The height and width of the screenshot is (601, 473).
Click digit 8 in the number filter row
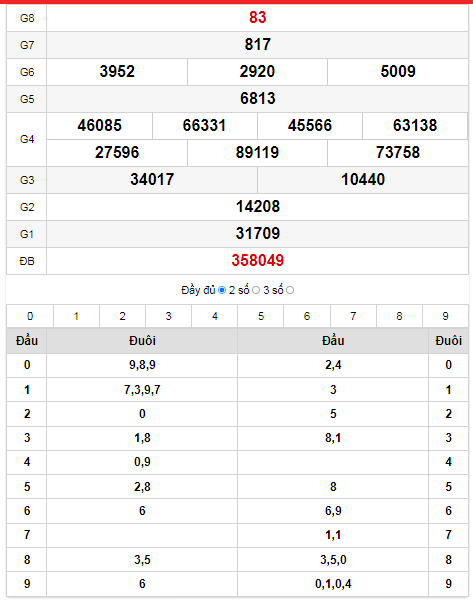click(x=399, y=316)
